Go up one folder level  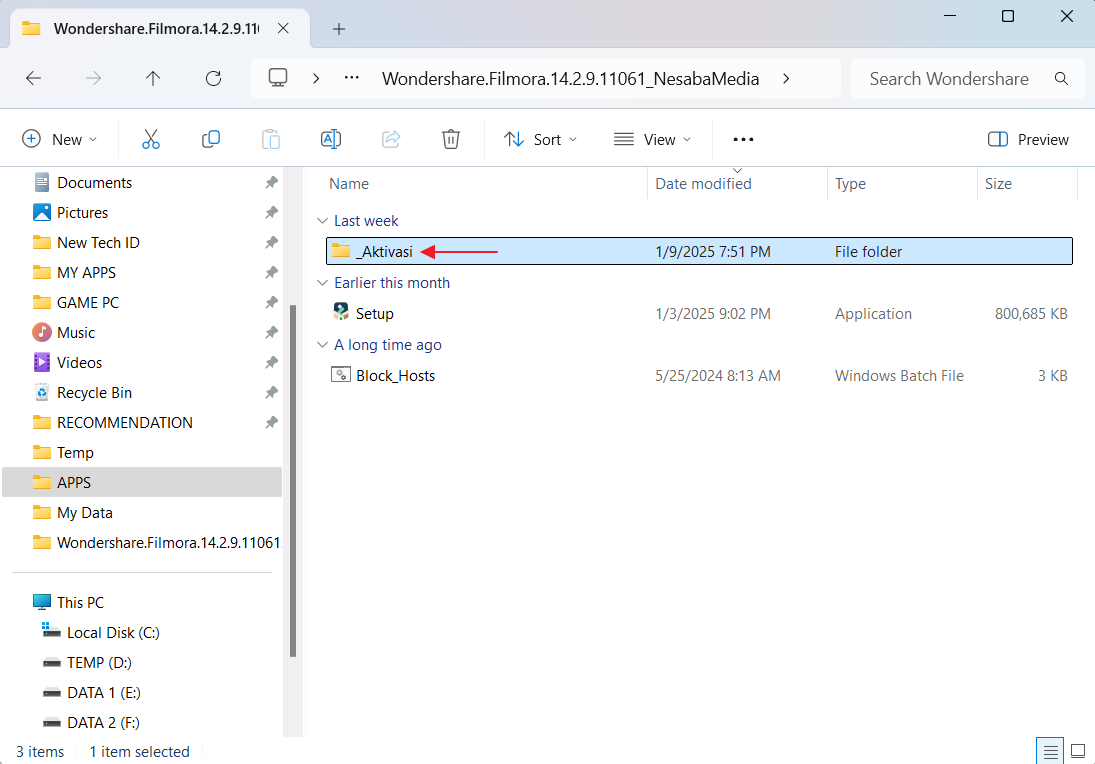tap(153, 78)
